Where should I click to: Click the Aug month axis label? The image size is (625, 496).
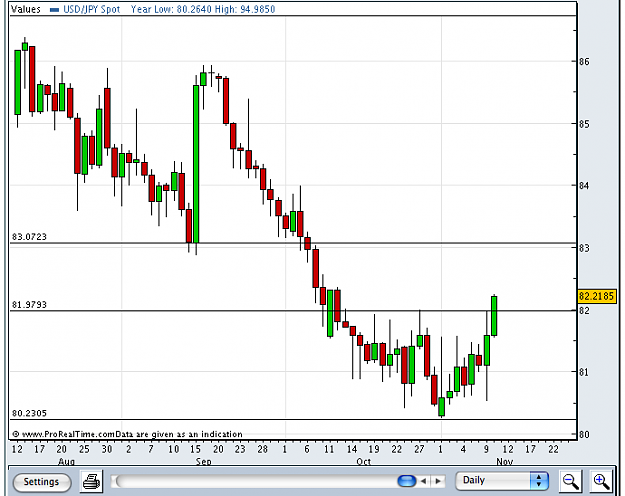pos(66,461)
